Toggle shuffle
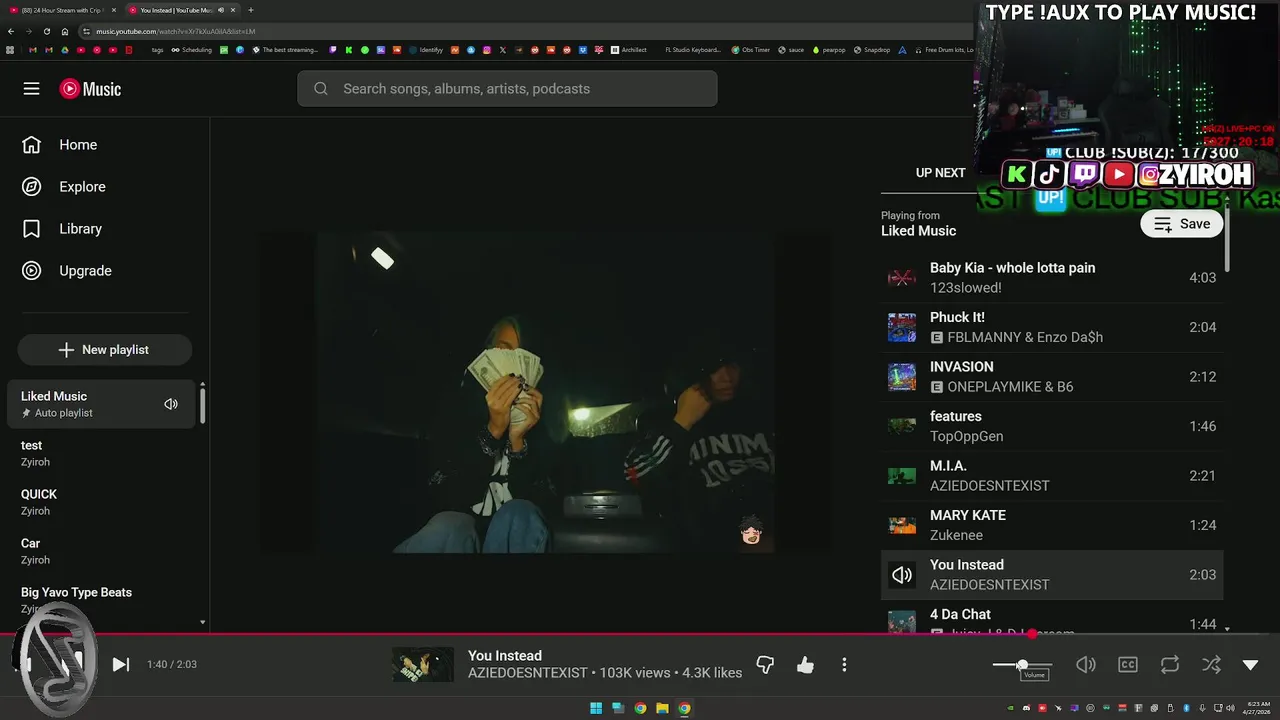Image resolution: width=1280 pixels, height=720 pixels. coord(1211,665)
